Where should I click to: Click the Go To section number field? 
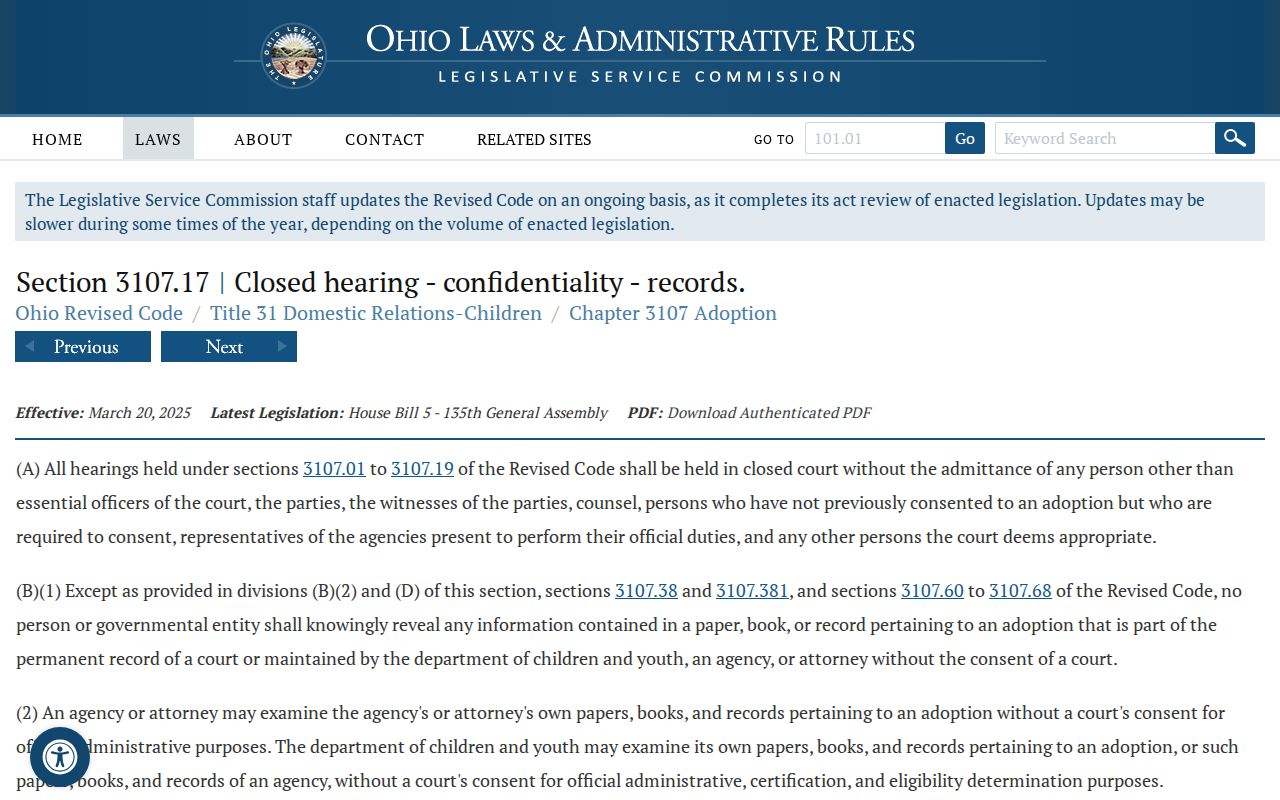[x=875, y=138]
